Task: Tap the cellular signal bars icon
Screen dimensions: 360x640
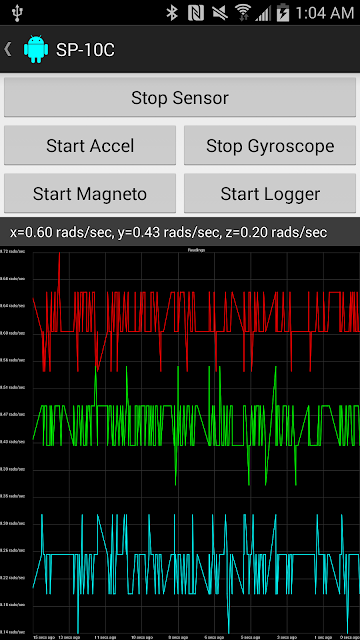Action: tap(263, 13)
